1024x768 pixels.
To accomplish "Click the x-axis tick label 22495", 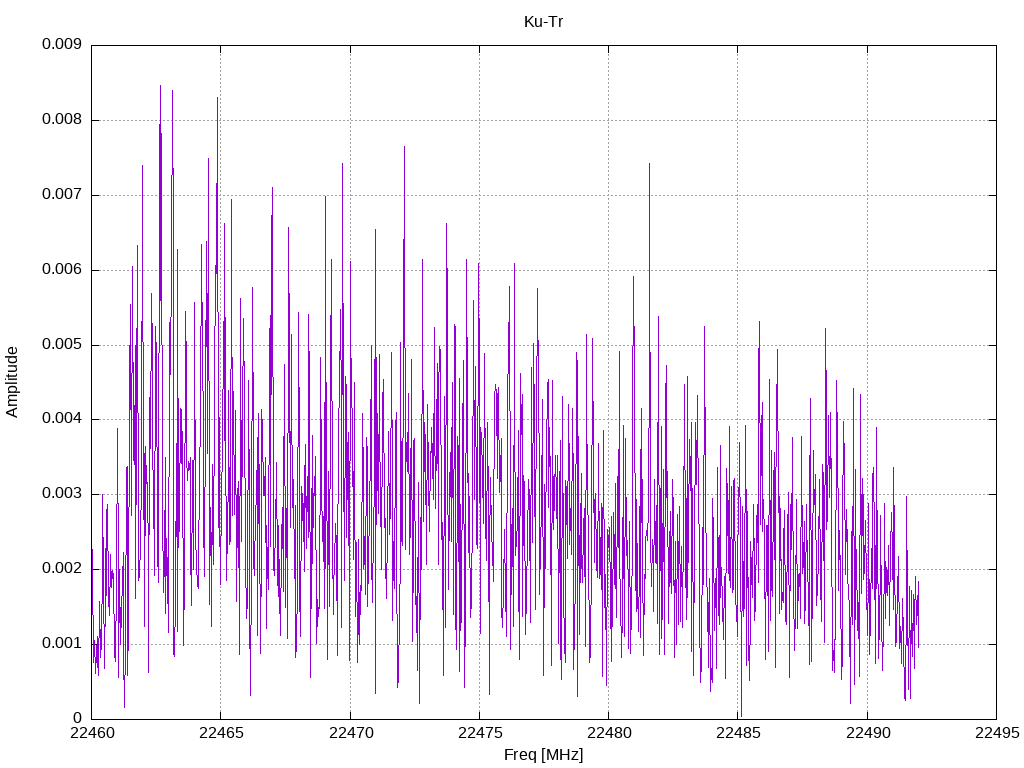I will tap(997, 733).
